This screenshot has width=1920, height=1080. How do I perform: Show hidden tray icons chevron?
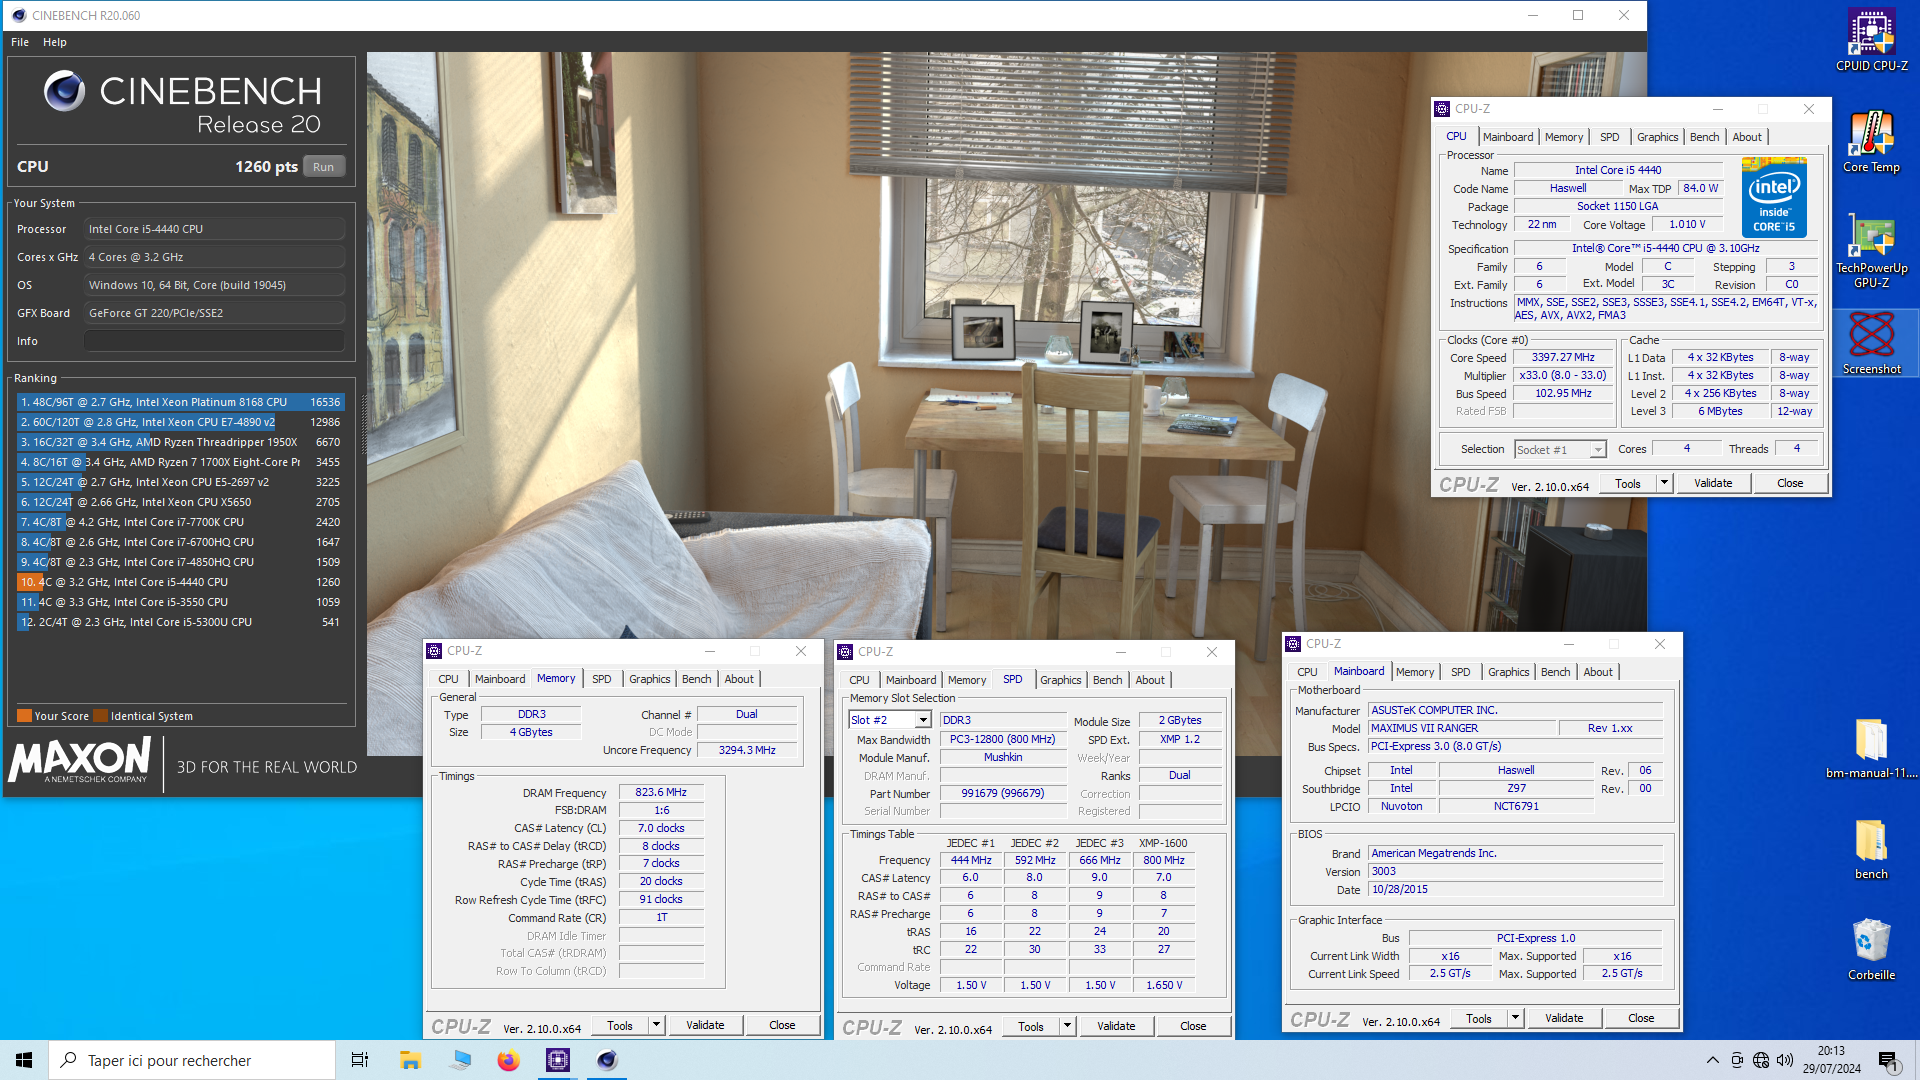coord(1713,1060)
